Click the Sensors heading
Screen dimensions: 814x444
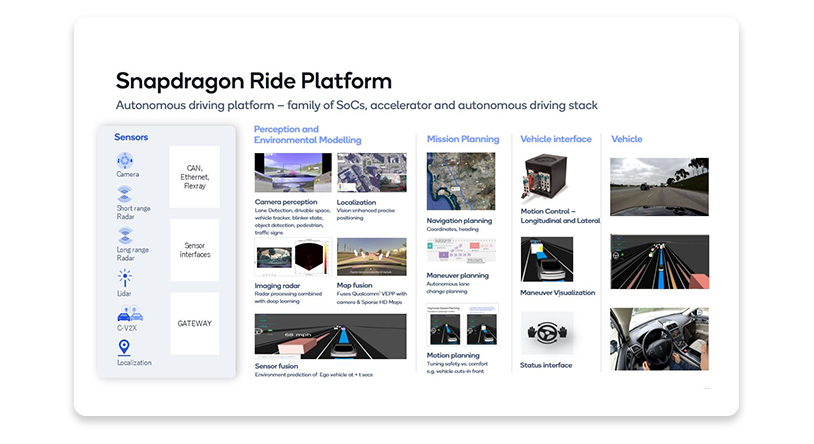[x=131, y=137]
